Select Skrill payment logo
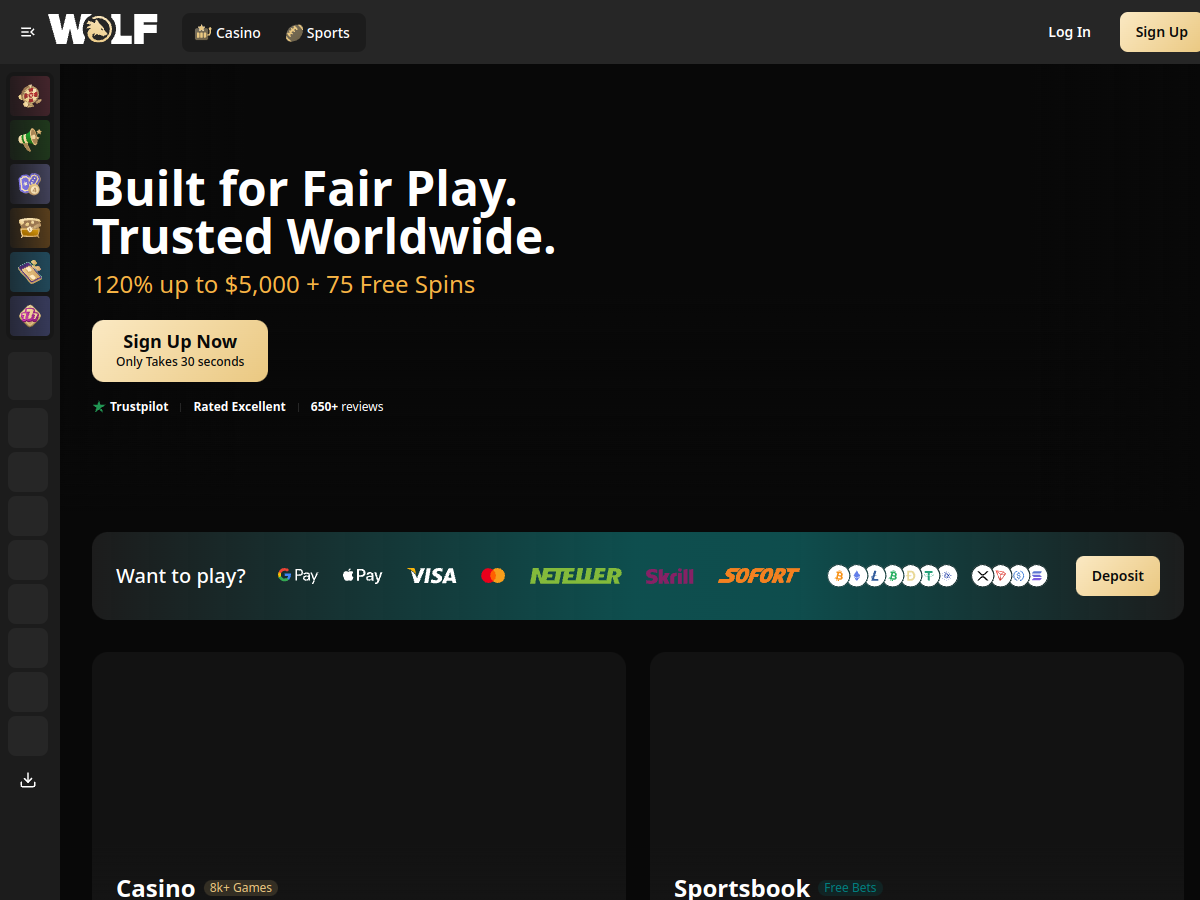 (670, 576)
